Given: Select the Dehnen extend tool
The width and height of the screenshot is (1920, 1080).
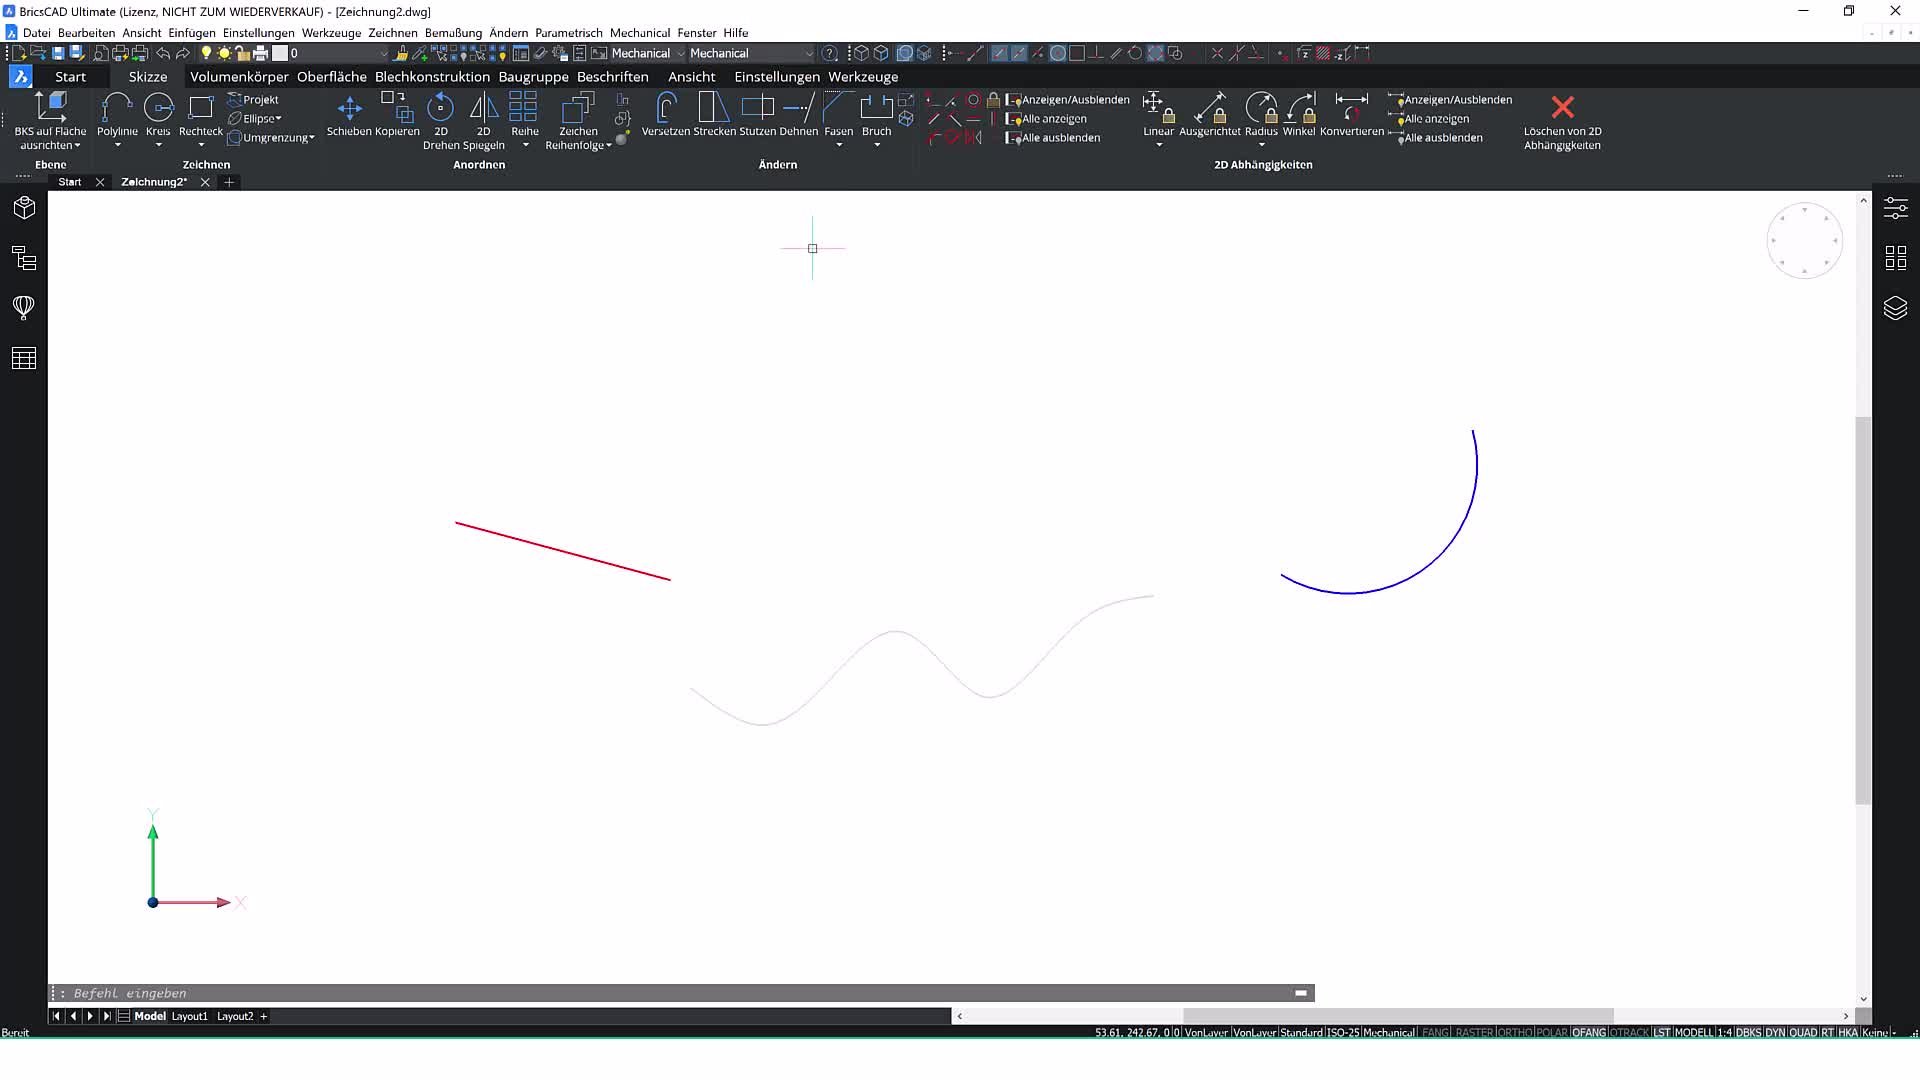Looking at the screenshot, I should 799,113.
